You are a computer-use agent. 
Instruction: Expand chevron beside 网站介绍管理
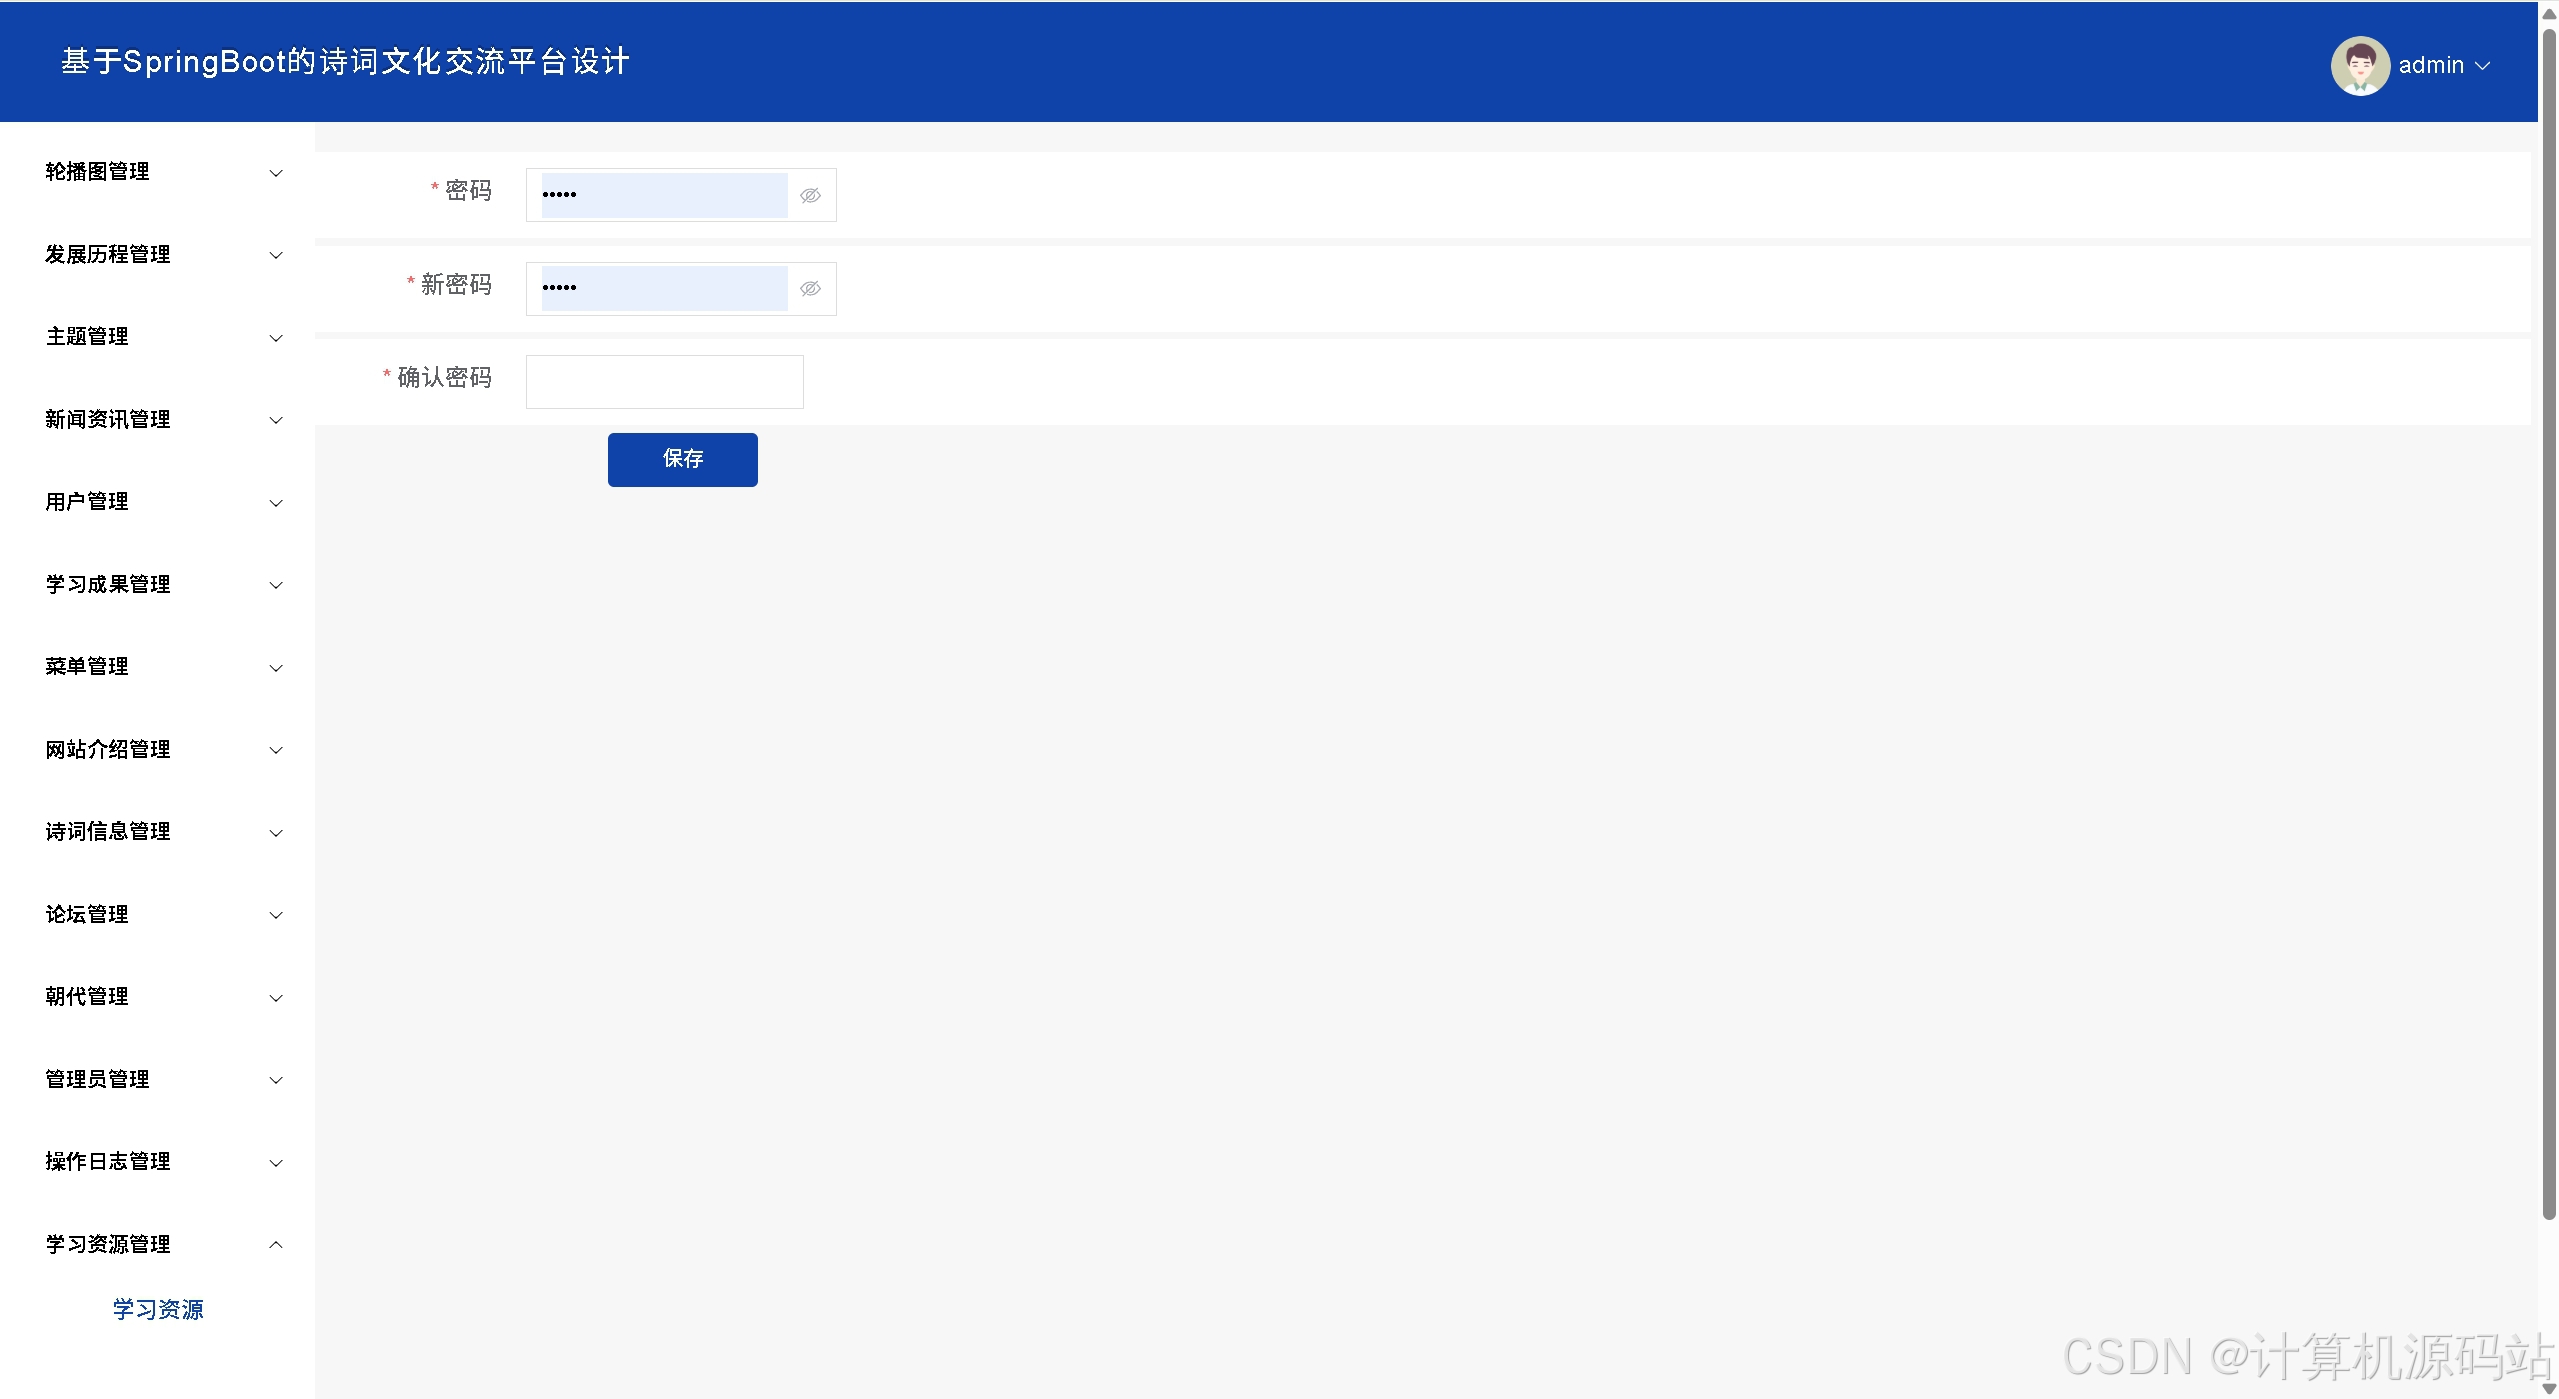276,750
